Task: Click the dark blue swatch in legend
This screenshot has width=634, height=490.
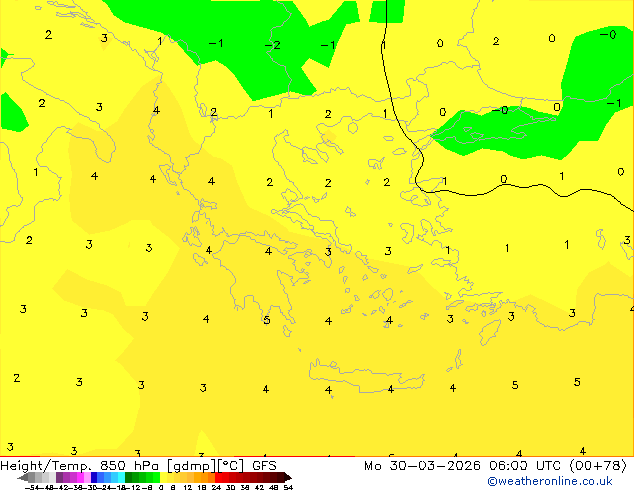Action: tap(94, 477)
